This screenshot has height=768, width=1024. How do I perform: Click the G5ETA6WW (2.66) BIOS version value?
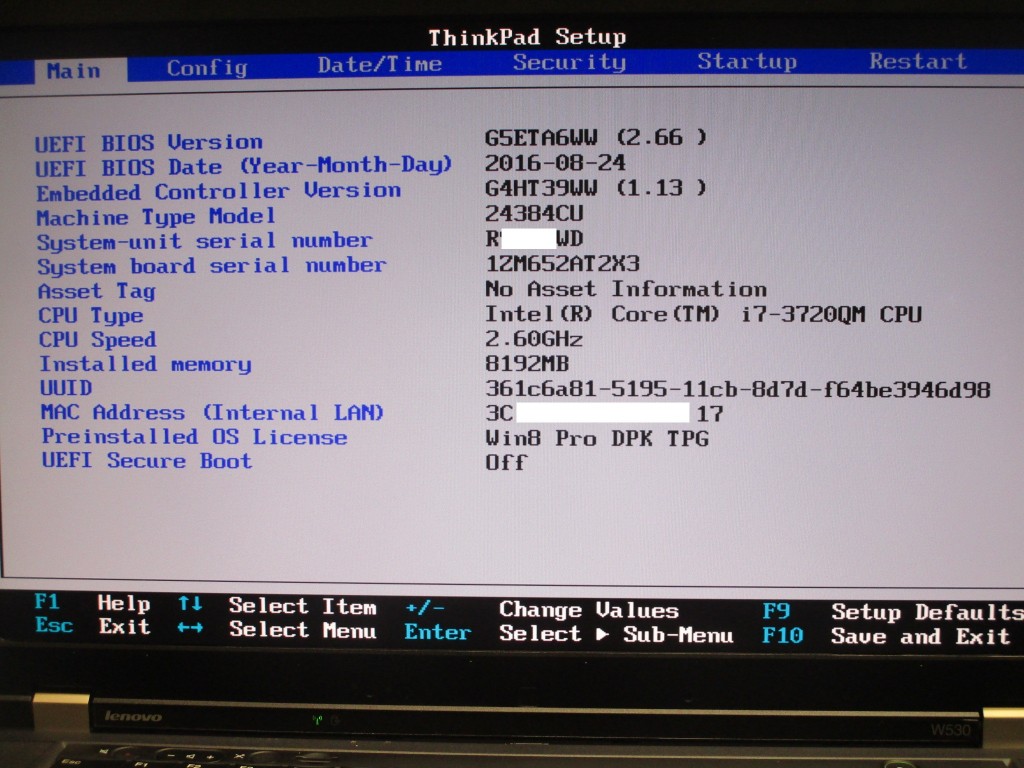pyautogui.click(x=596, y=137)
